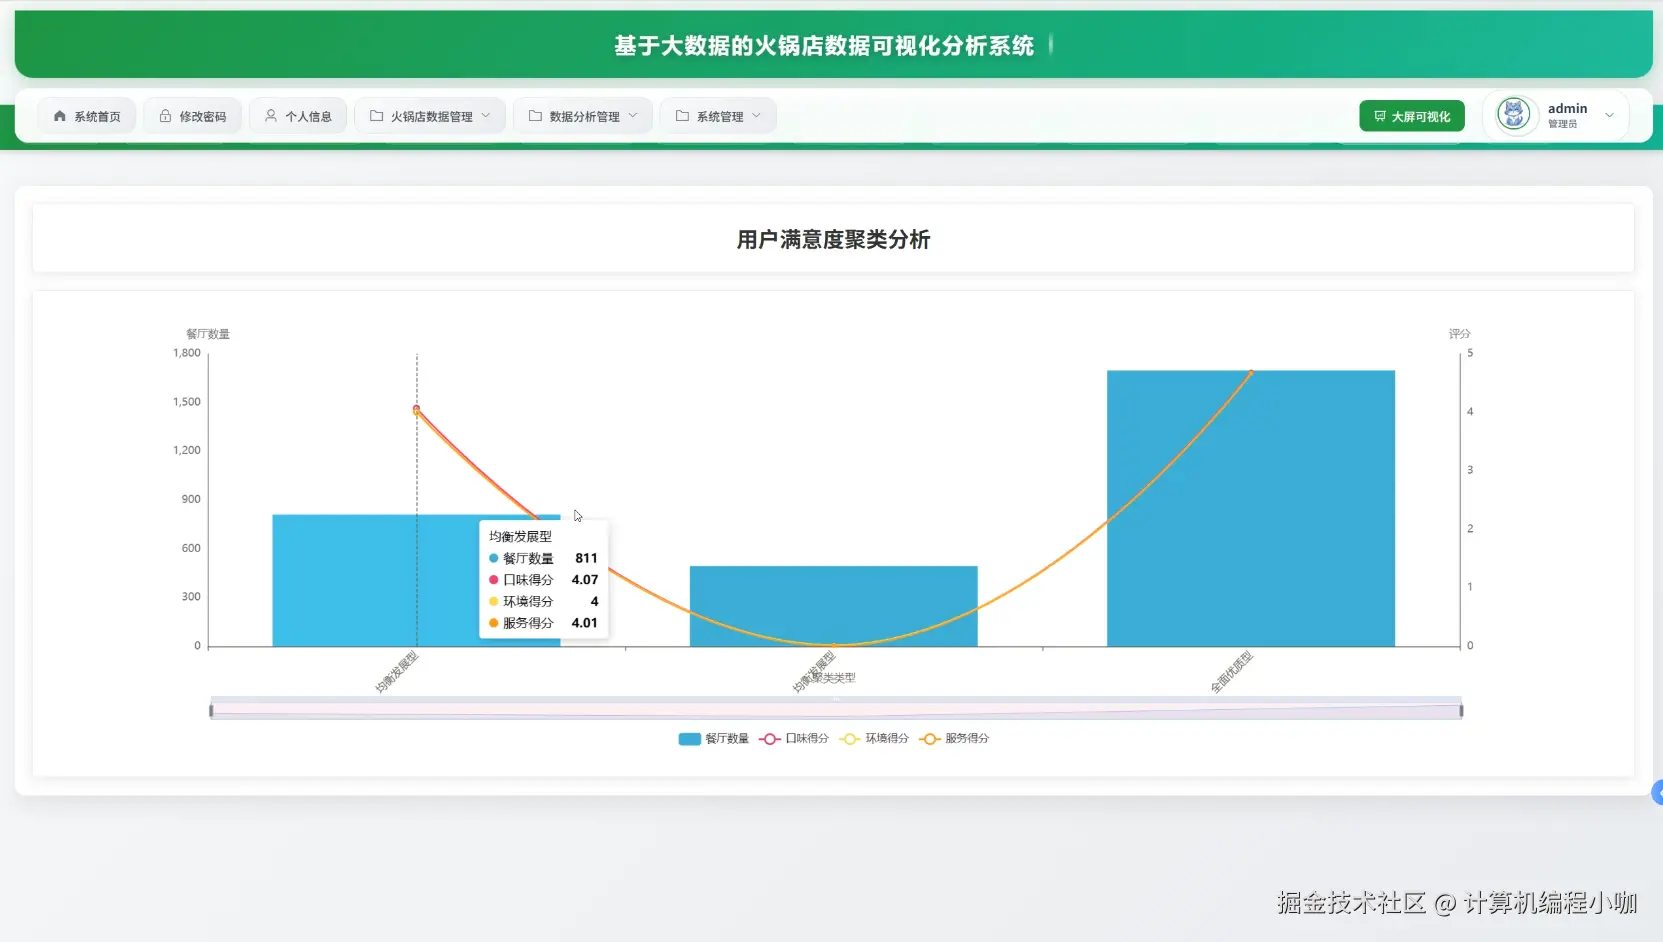
Task: Click the 用户满意度聚类分析 title
Action: (x=833, y=240)
